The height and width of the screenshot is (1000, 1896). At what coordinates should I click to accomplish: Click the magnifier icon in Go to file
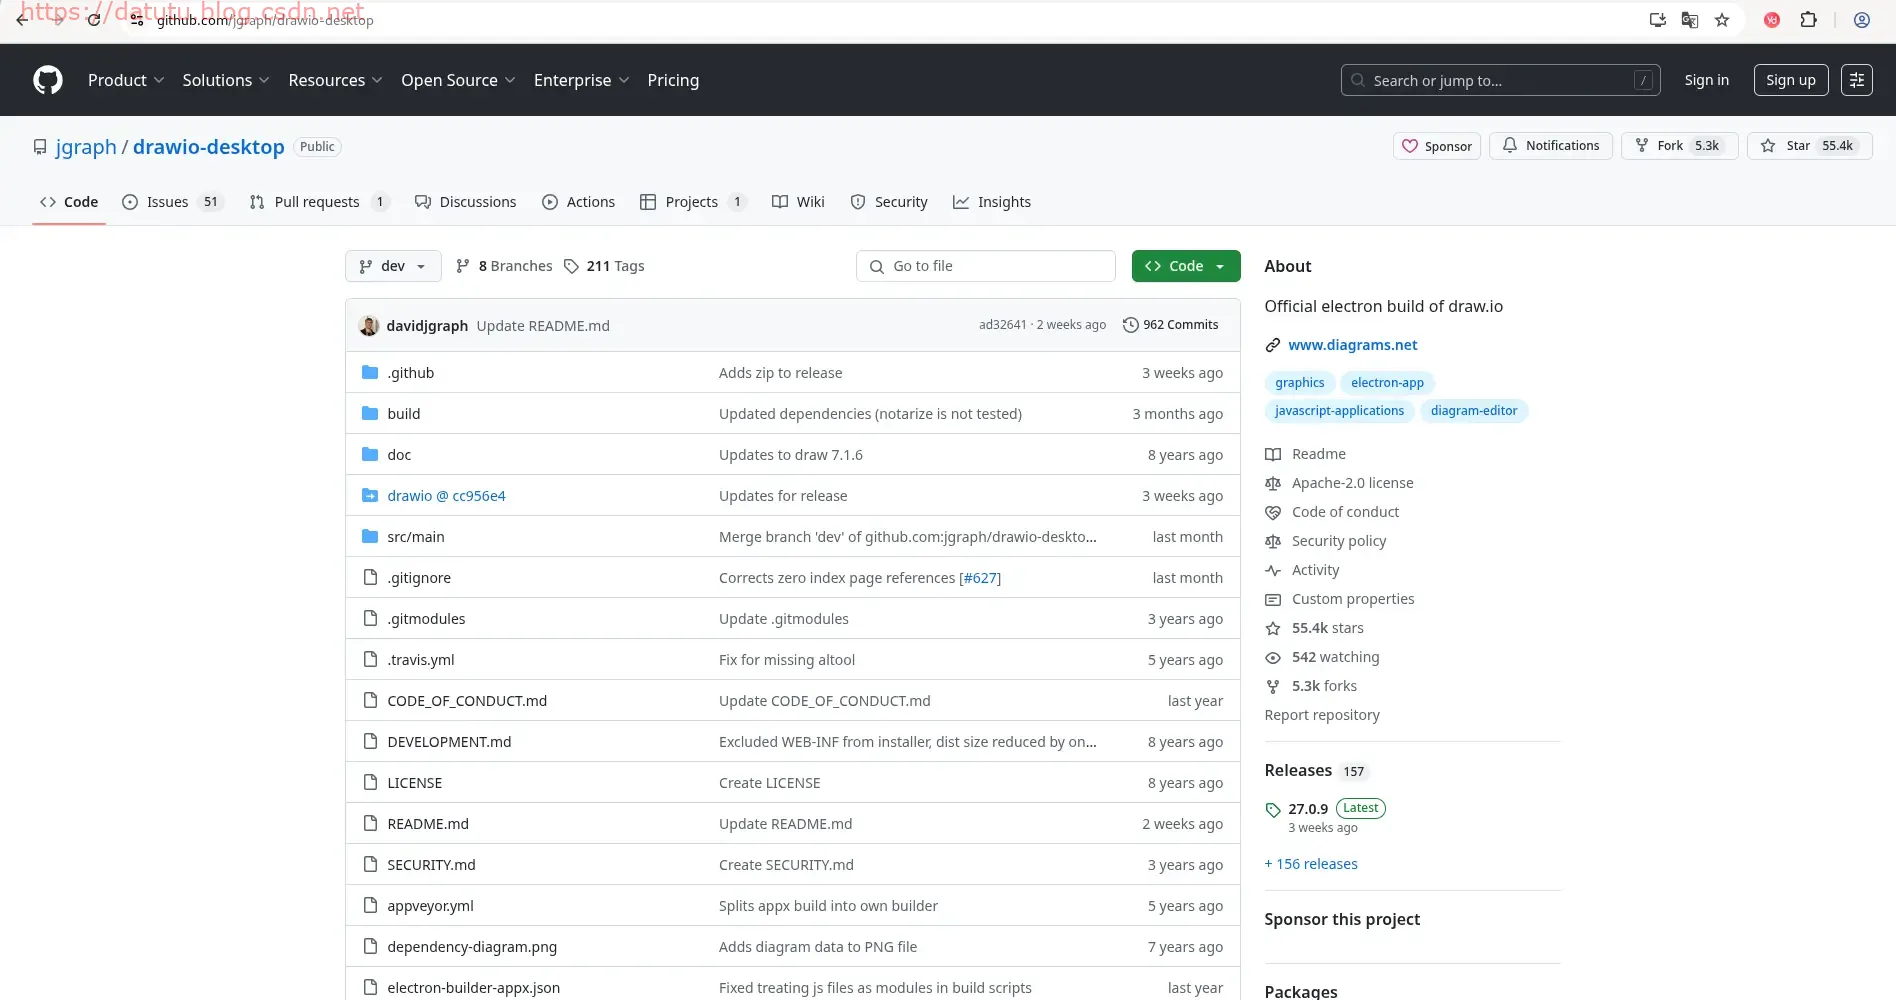(x=877, y=266)
